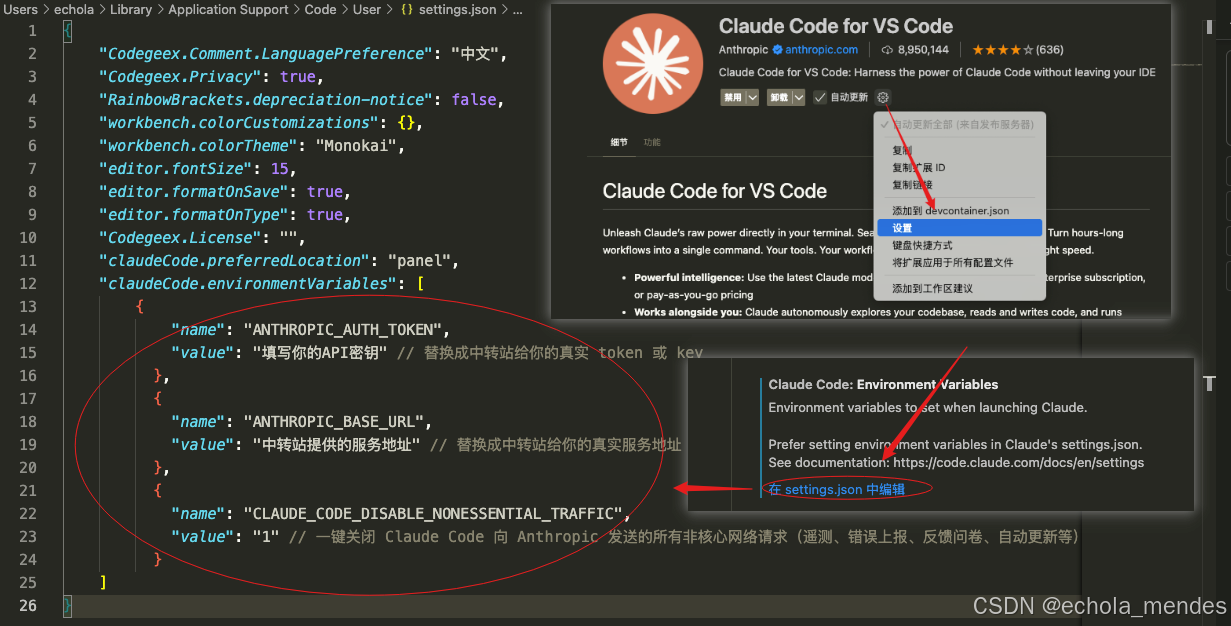Switch to the 功能 tab
This screenshot has width=1231, height=626.
(x=652, y=142)
